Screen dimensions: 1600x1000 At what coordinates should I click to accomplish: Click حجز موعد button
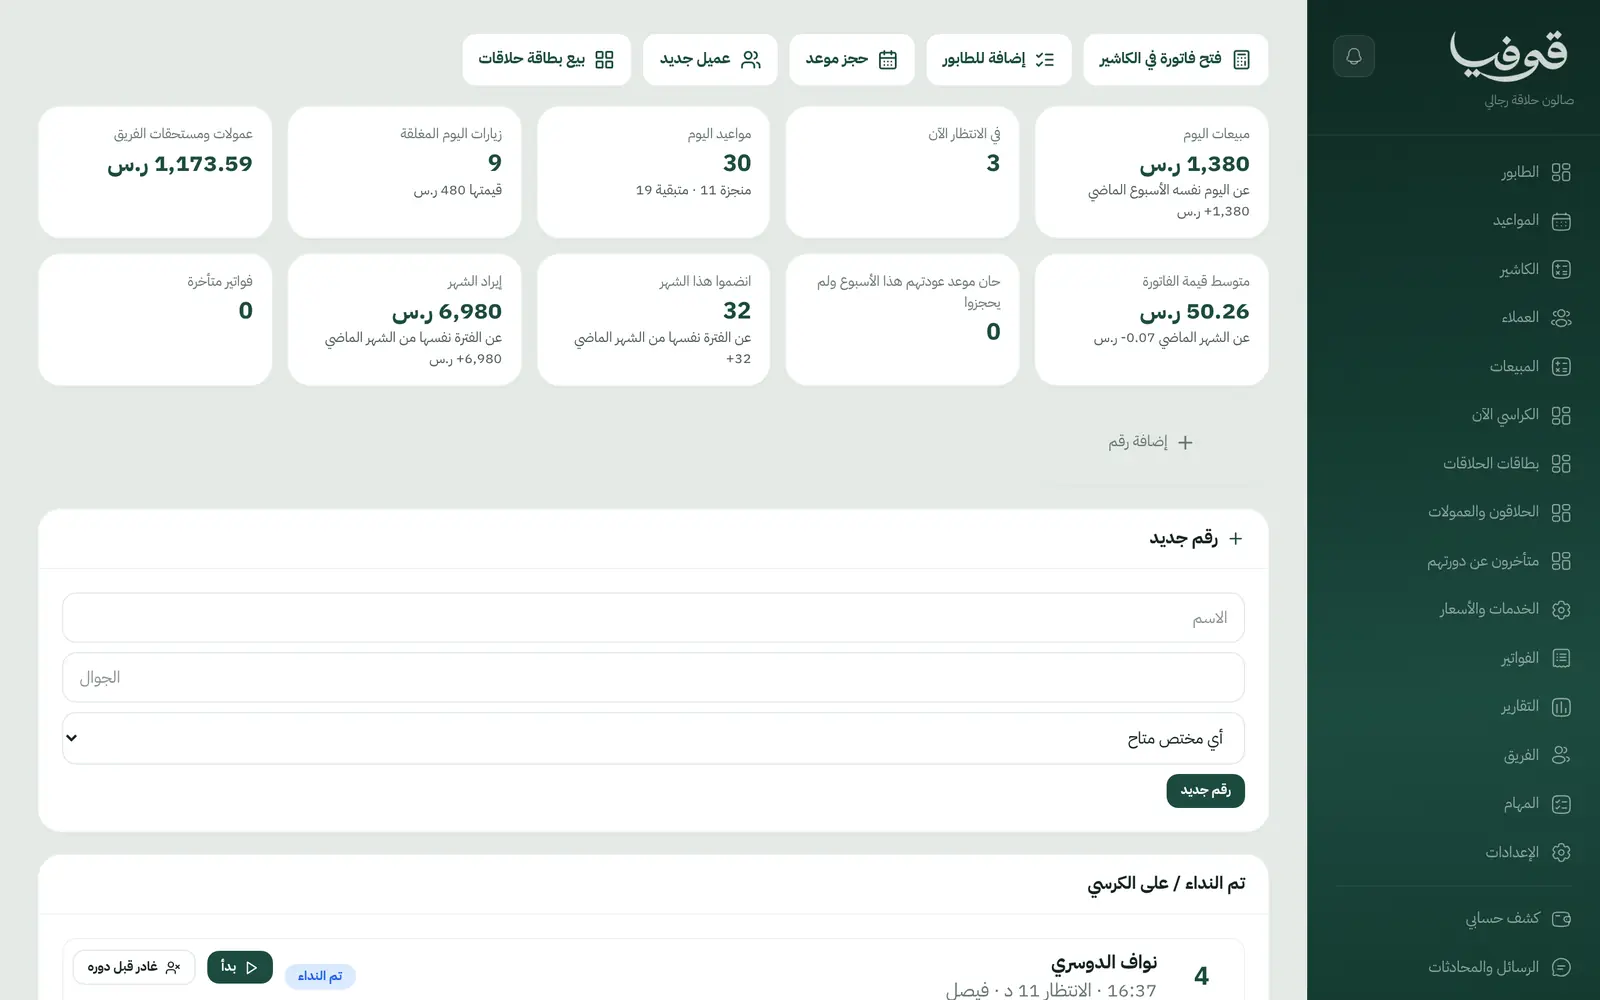[x=851, y=59]
